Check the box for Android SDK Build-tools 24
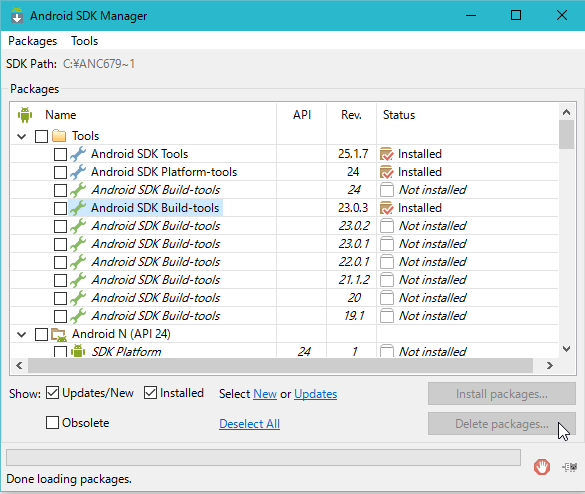This screenshot has height=494, width=585. pyautogui.click(x=60, y=190)
